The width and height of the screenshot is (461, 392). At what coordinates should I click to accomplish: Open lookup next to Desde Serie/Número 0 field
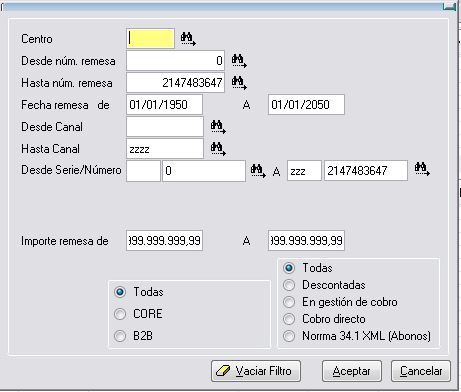click(x=258, y=171)
